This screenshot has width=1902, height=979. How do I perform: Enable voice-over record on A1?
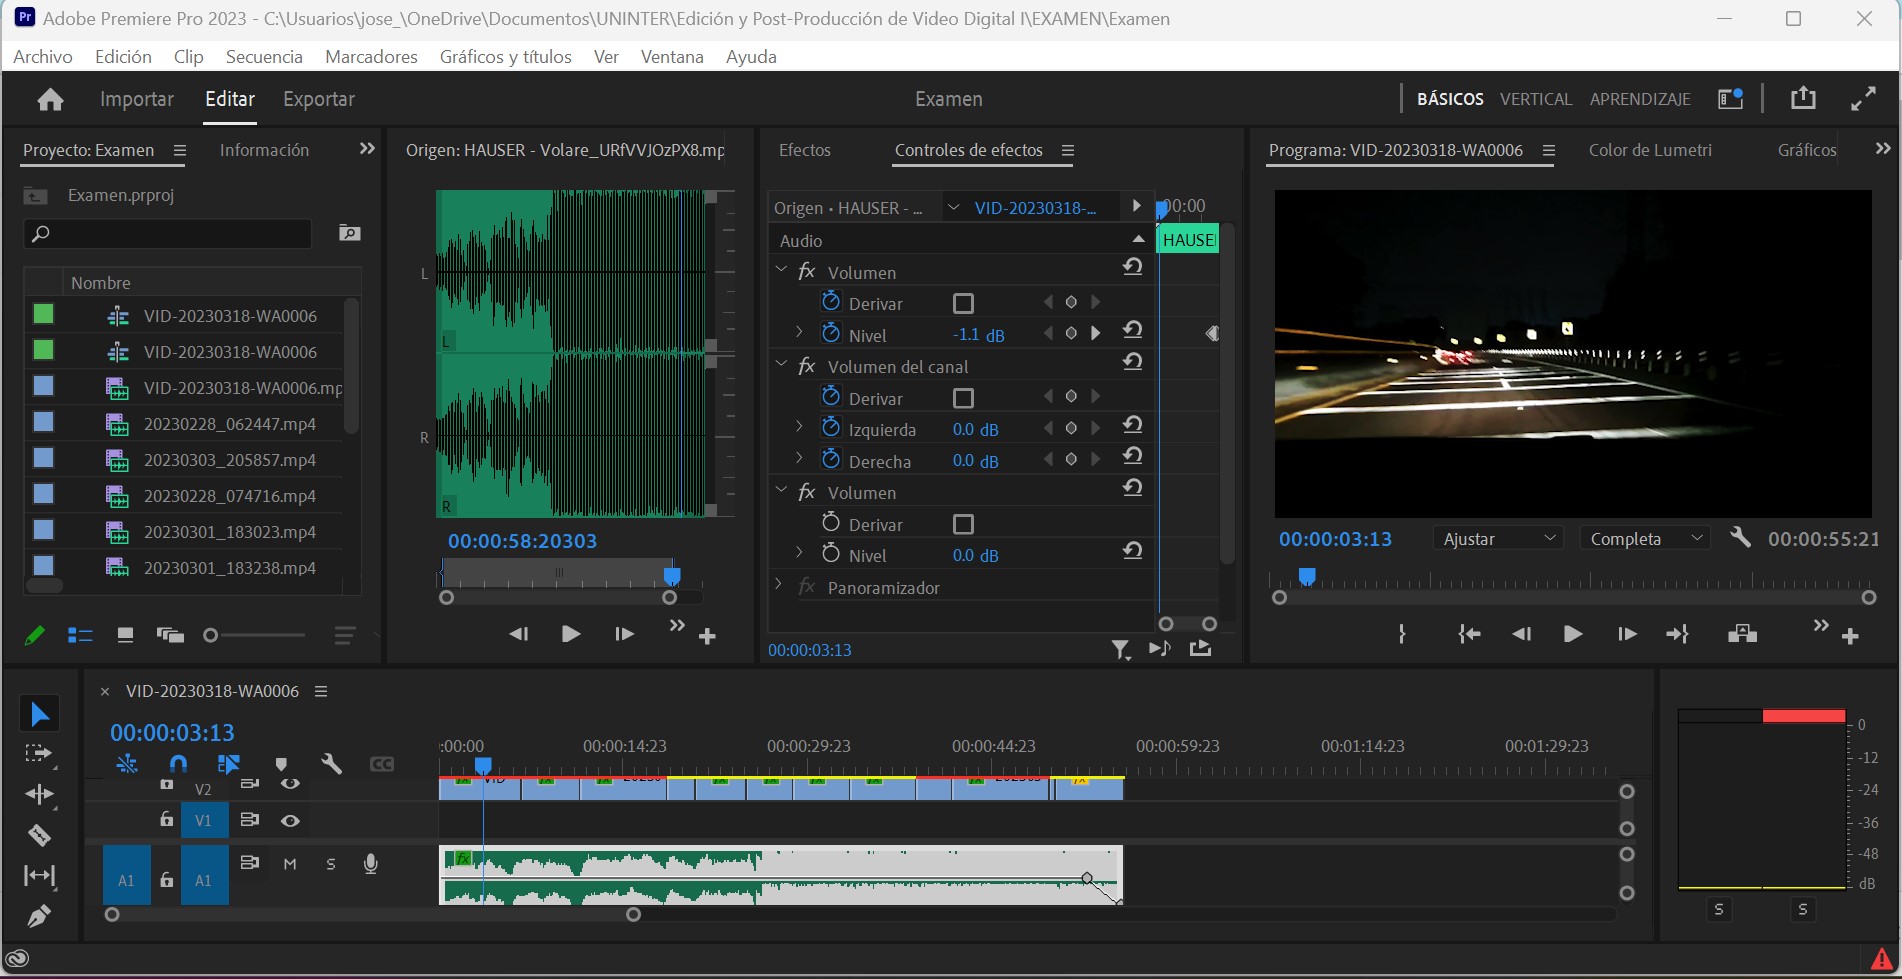[x=371, y=864]
